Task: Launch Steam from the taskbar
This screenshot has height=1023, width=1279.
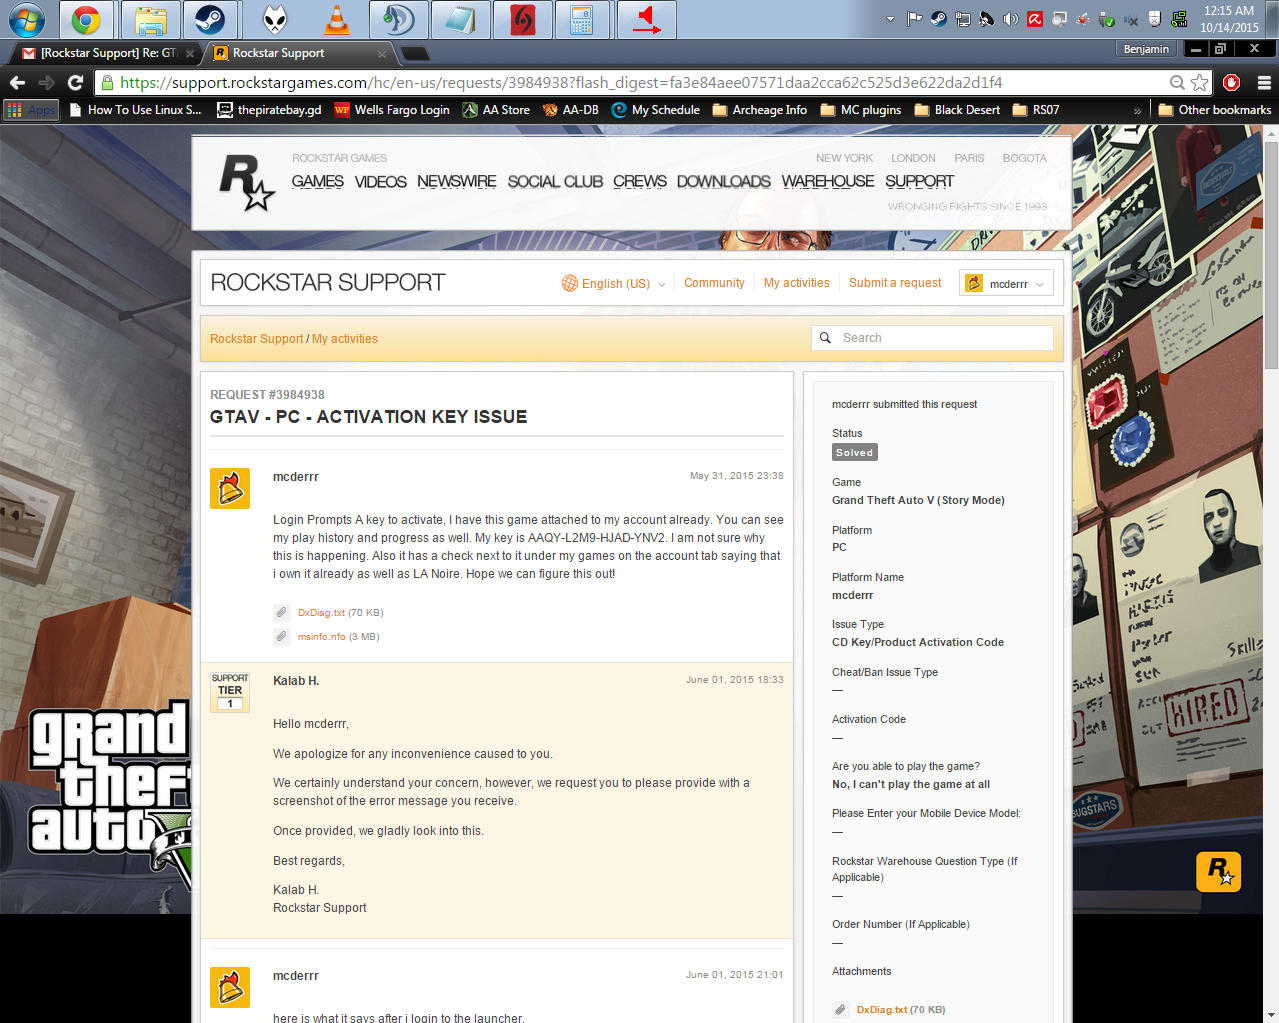Action: click(210, 19)
